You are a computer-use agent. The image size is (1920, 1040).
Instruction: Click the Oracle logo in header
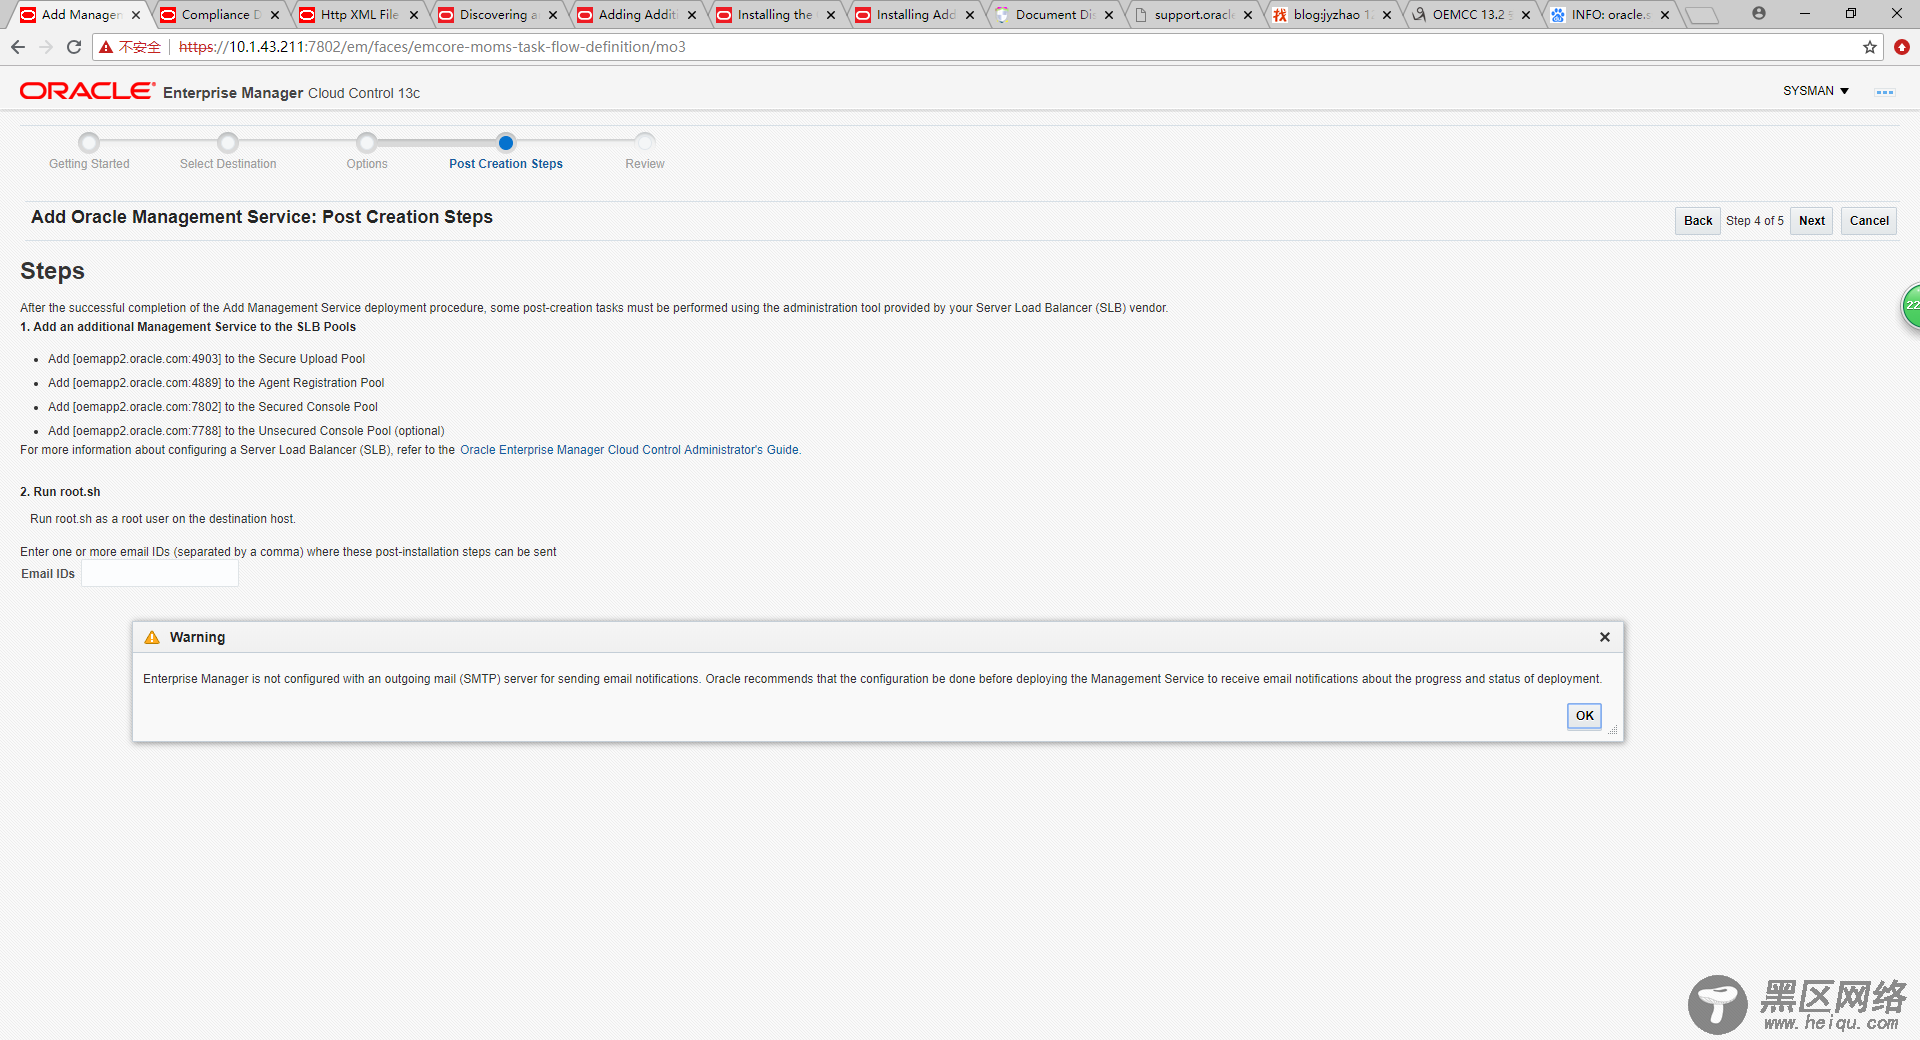87,91
